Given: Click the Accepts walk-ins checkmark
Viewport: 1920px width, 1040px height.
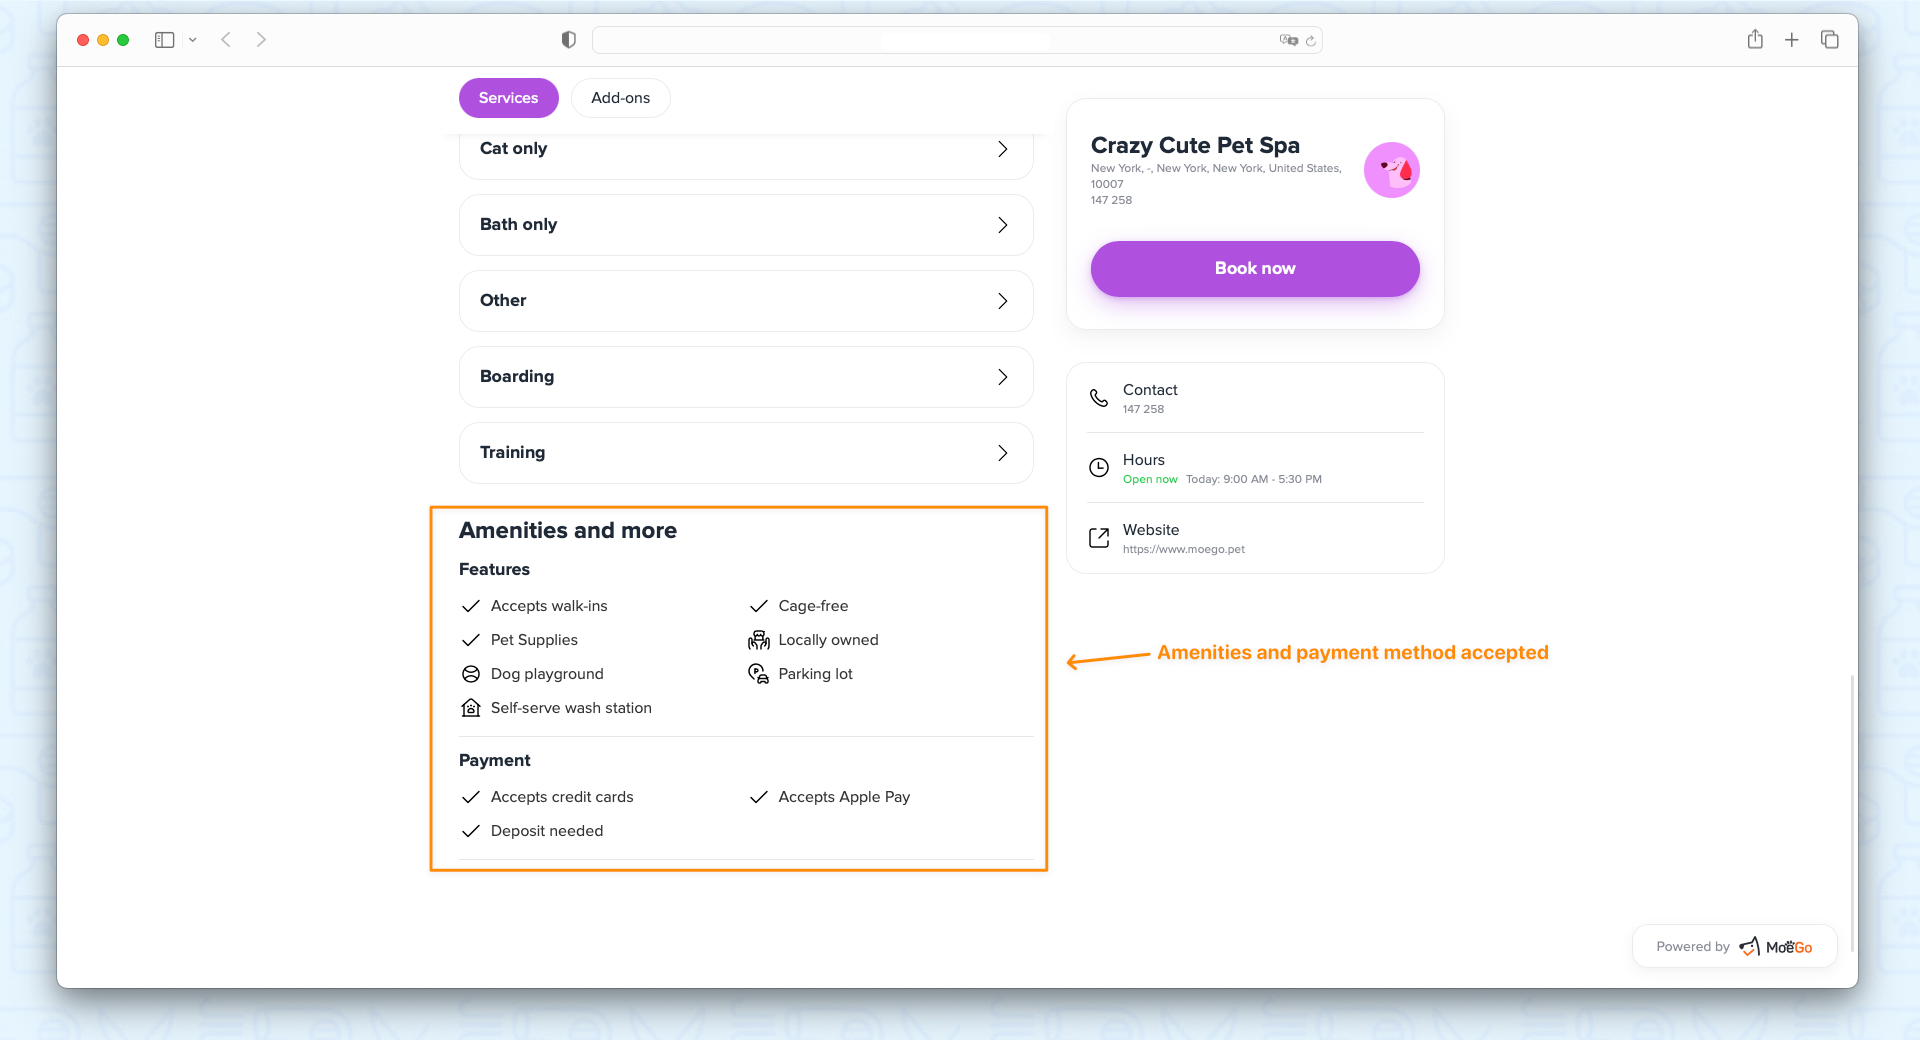Looking at the screenshot, I should pos(471,606).
